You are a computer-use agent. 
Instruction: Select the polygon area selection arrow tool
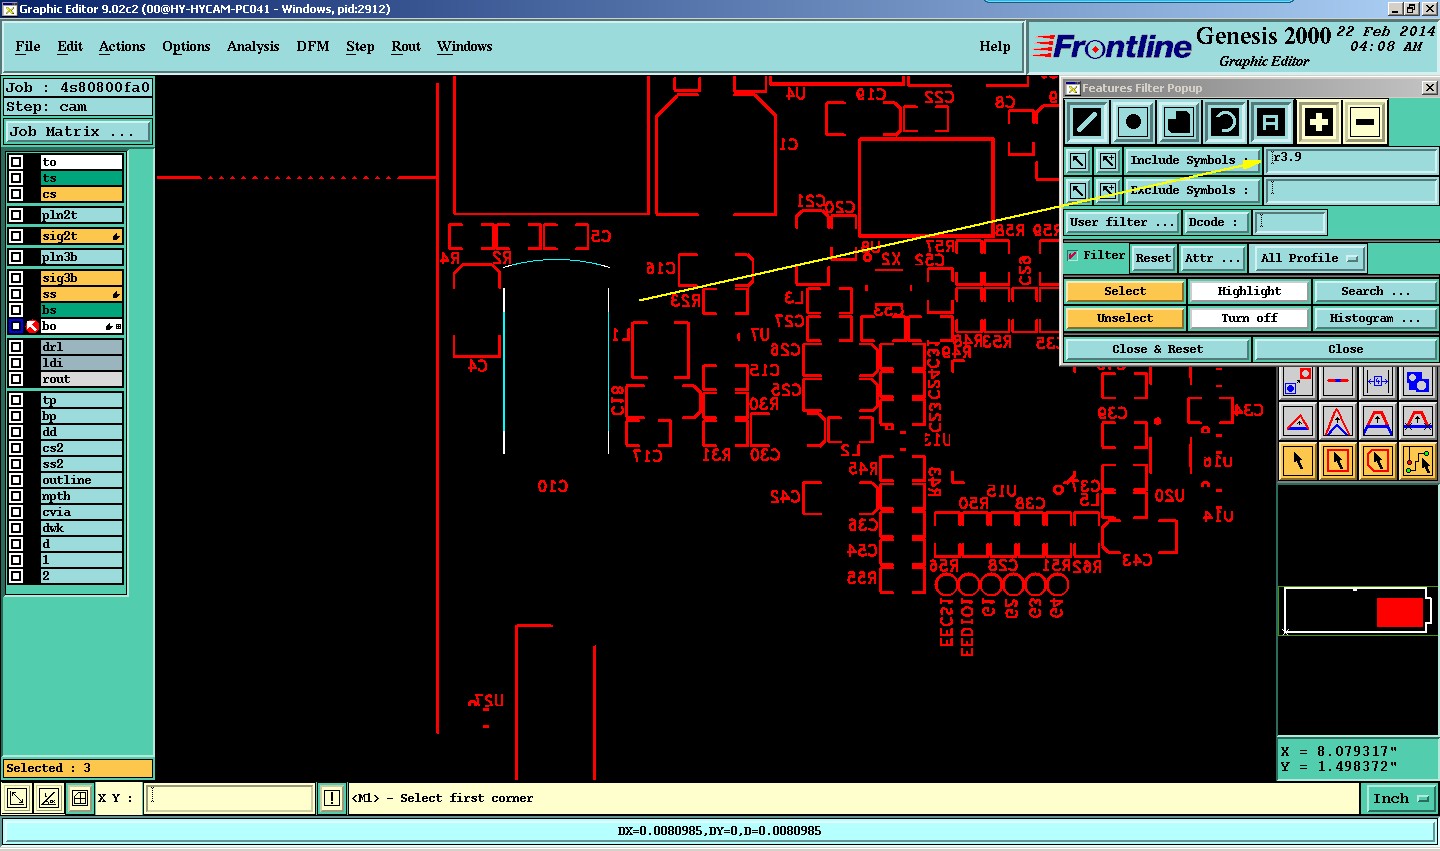click(1378, 461)
